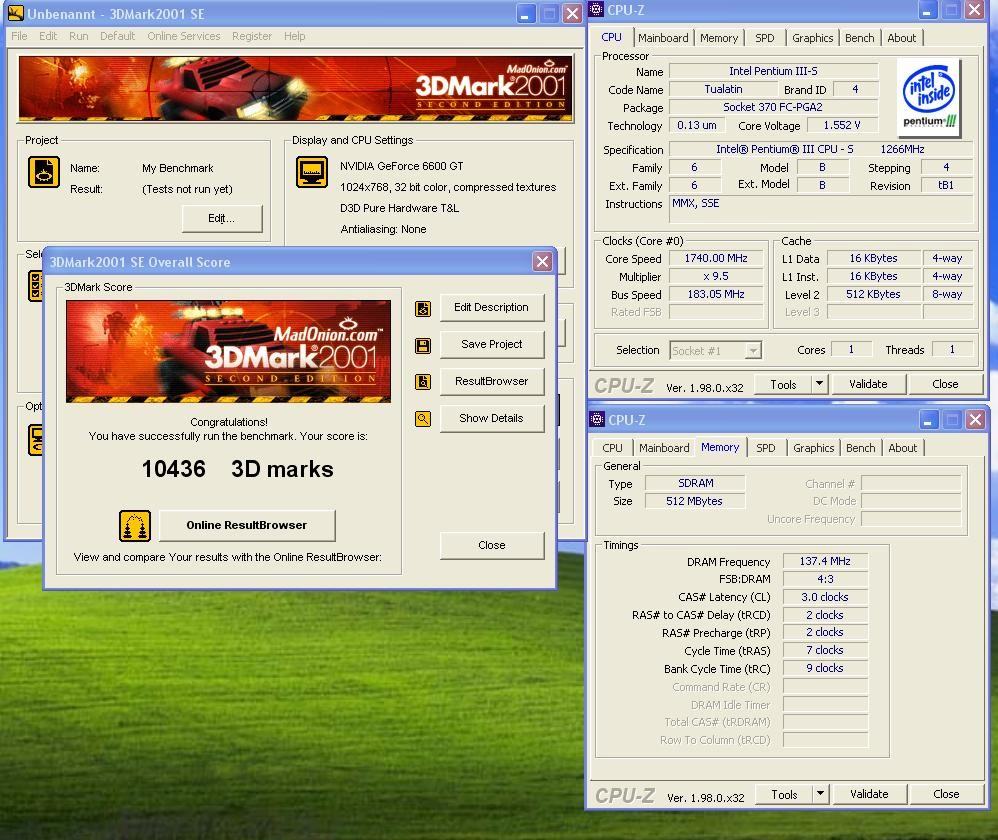This screenshot has height=840, width=998.
Task: Click the Intel Pentium III-S name field
Action: point(773,71)
